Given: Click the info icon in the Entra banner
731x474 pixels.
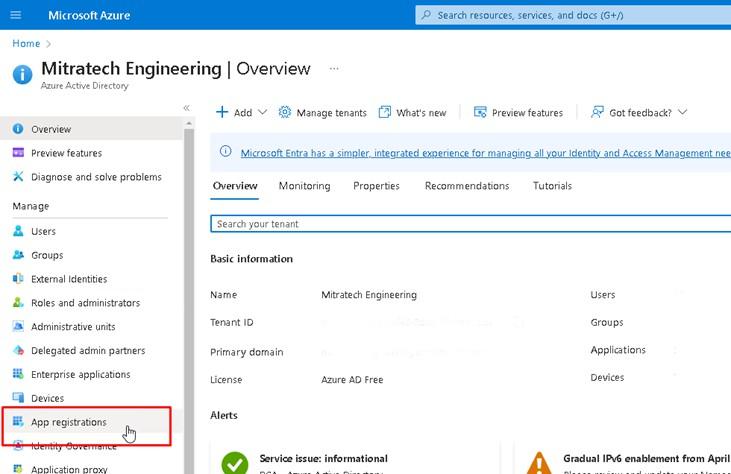Looking at the screenshot, I should tap(225, 151).
